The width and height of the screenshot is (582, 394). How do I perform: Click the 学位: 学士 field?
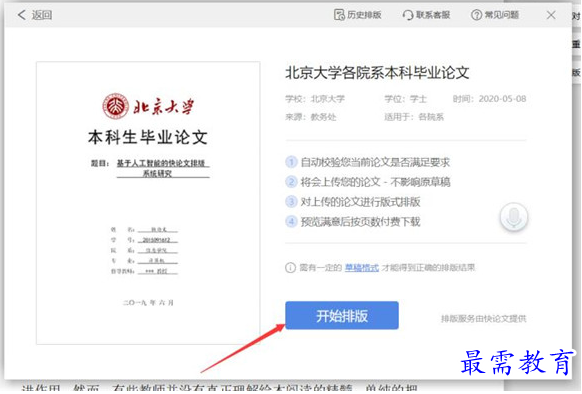tap(405, 99)
